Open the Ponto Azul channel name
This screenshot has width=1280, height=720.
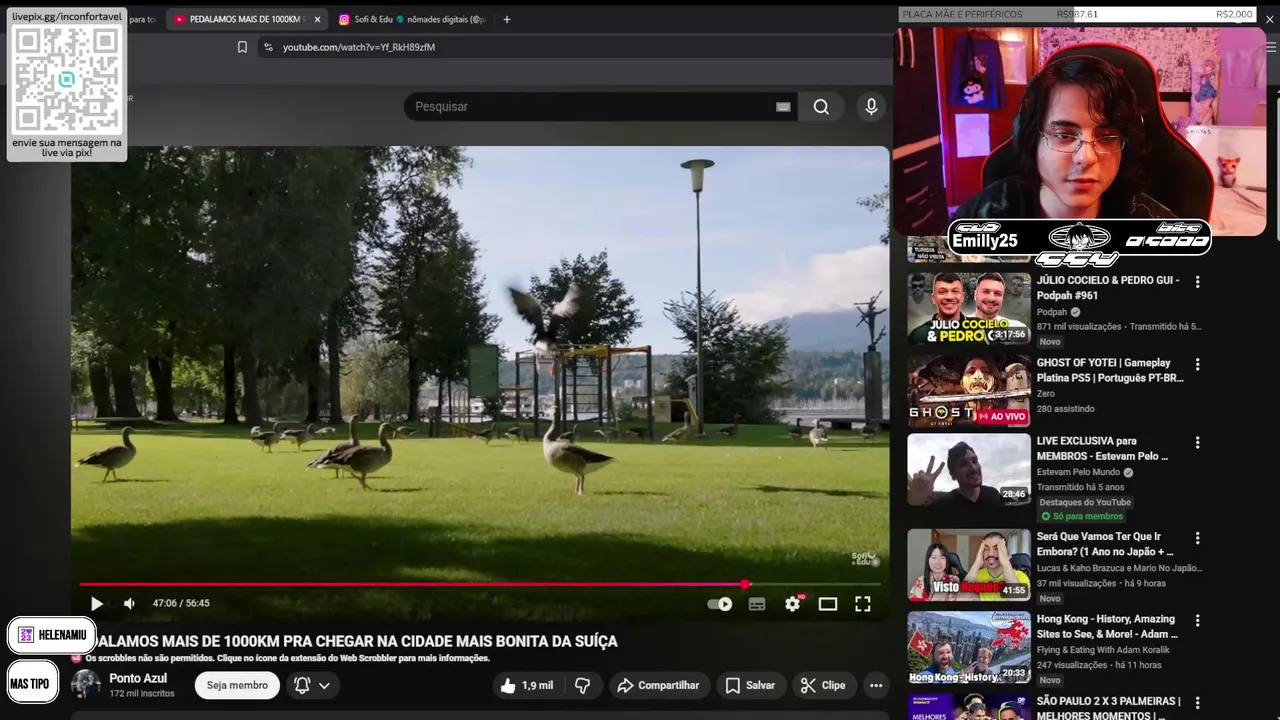pyautogui.click(x=138, y=678)
